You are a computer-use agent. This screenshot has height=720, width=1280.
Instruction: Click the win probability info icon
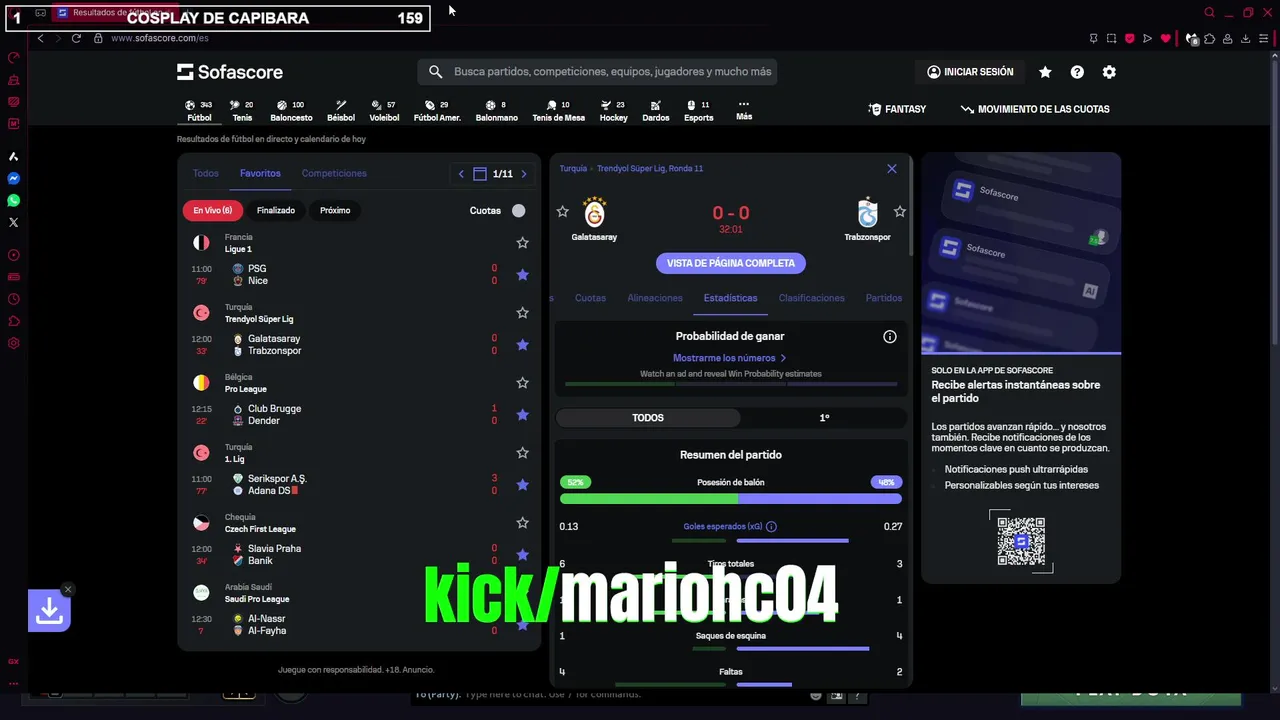(890, 337)
